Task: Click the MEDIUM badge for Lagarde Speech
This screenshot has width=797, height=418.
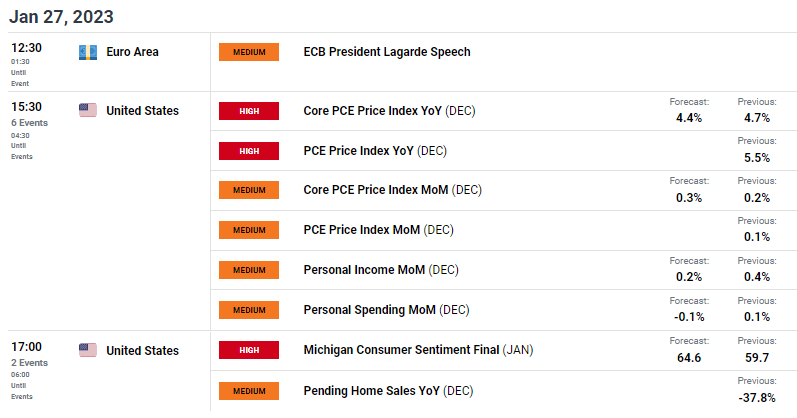Action: pos(249,52)
